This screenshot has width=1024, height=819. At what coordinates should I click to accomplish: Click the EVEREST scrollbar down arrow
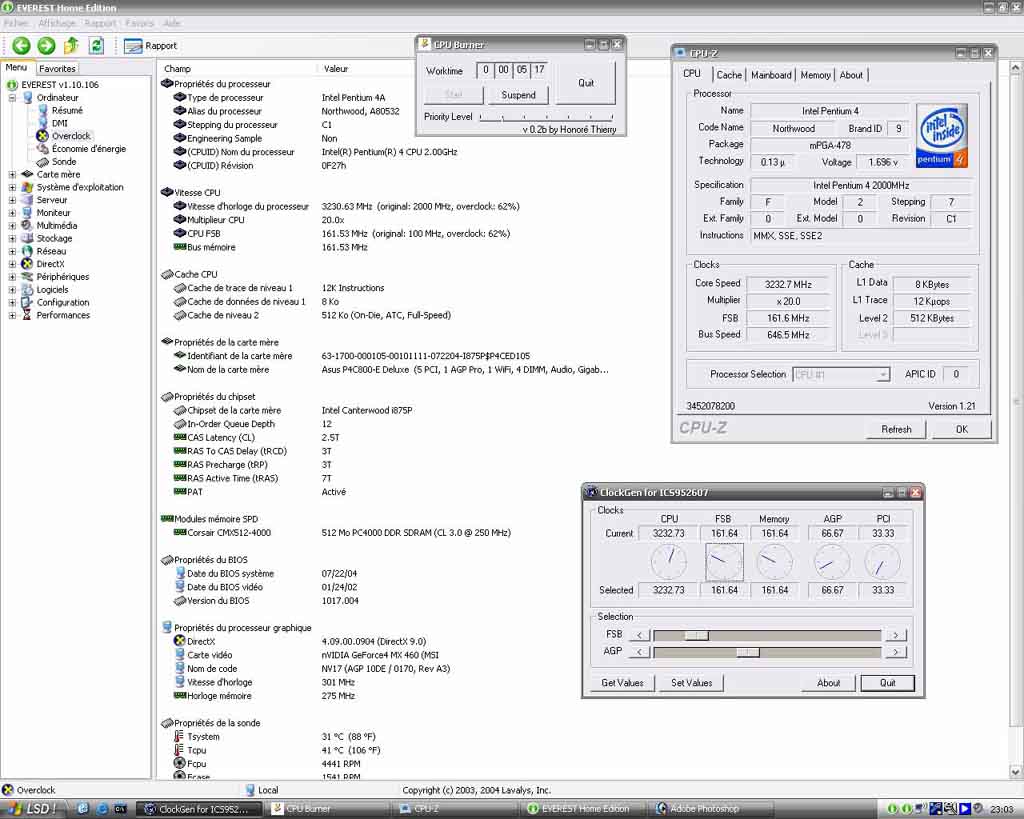tap(1016, 772)
